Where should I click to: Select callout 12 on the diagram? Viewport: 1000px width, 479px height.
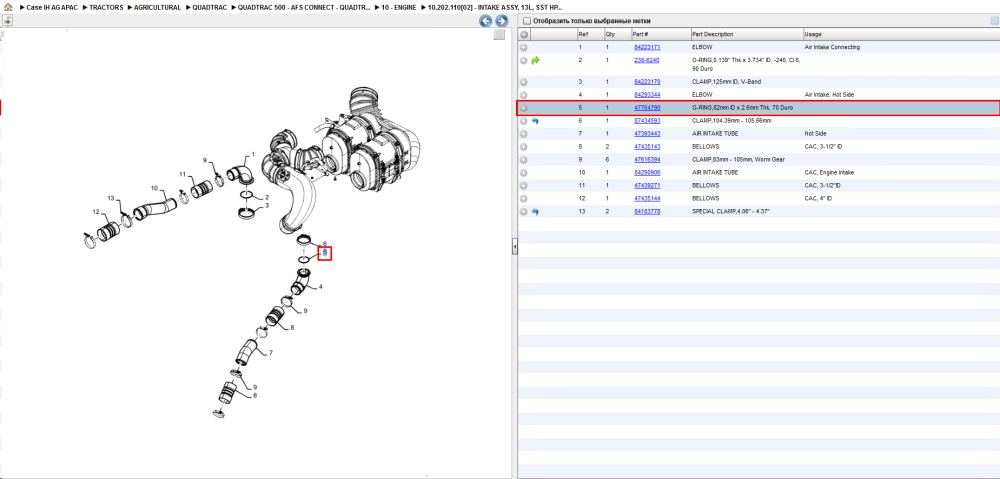(x=96, y=212)
